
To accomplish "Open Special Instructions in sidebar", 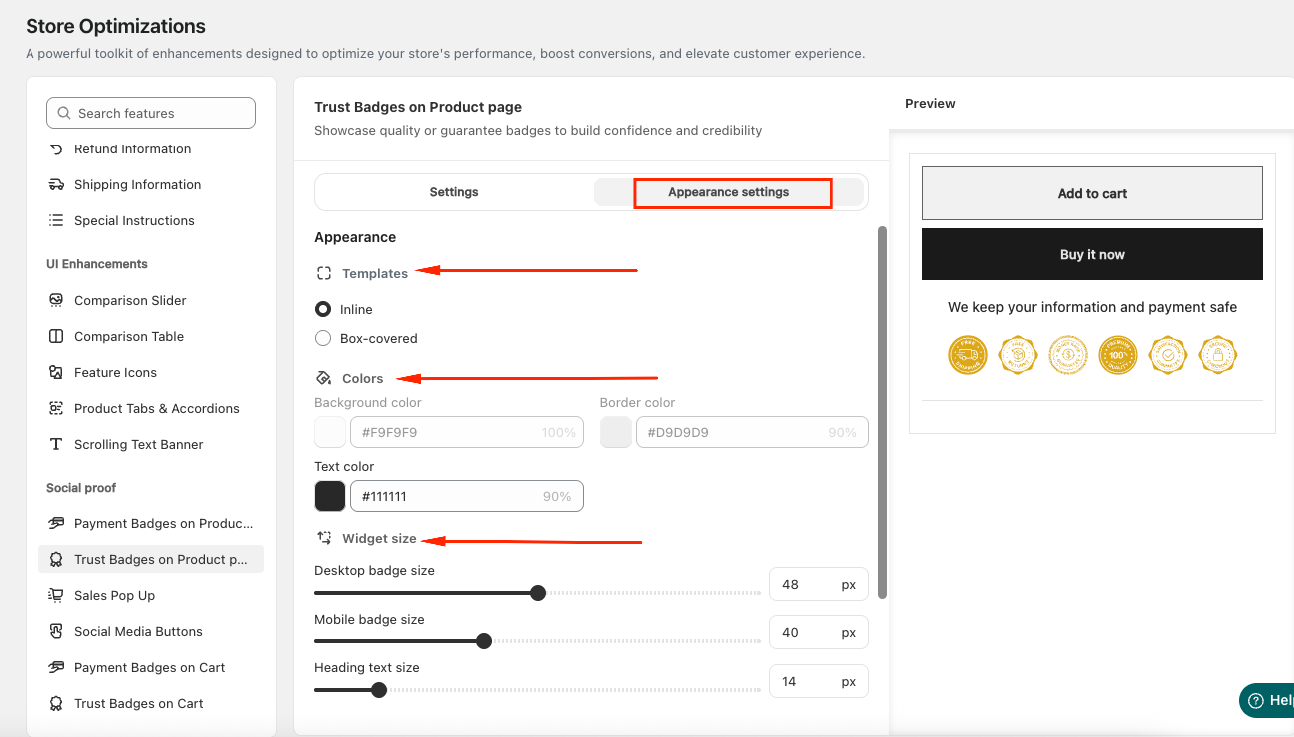I will [134, 221].
